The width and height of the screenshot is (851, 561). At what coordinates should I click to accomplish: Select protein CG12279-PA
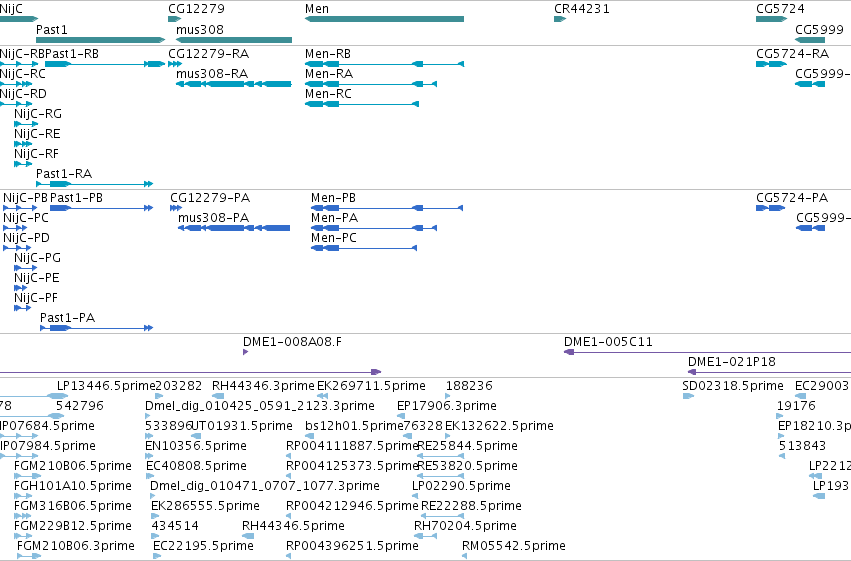click(176, 208)
